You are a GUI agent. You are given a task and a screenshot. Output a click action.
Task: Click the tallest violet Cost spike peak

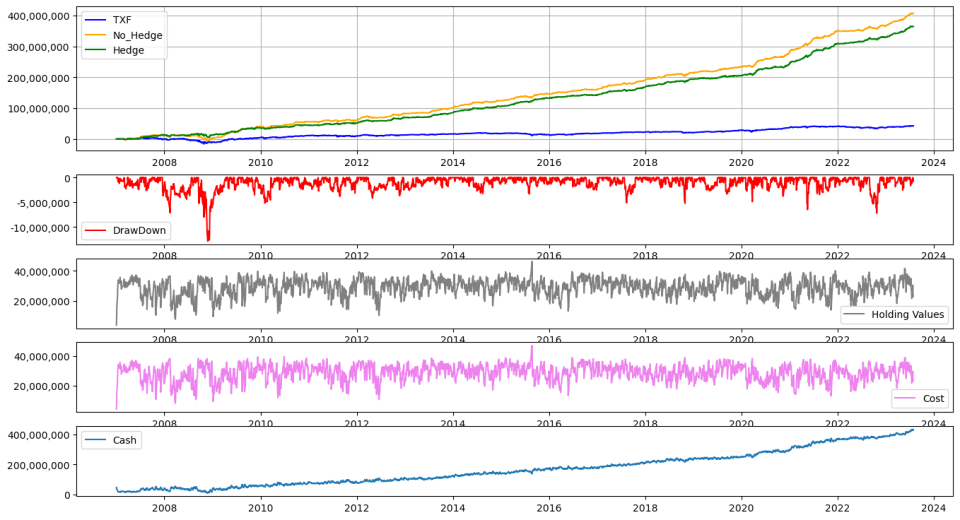pyautogui.click(x=532, y=346)
